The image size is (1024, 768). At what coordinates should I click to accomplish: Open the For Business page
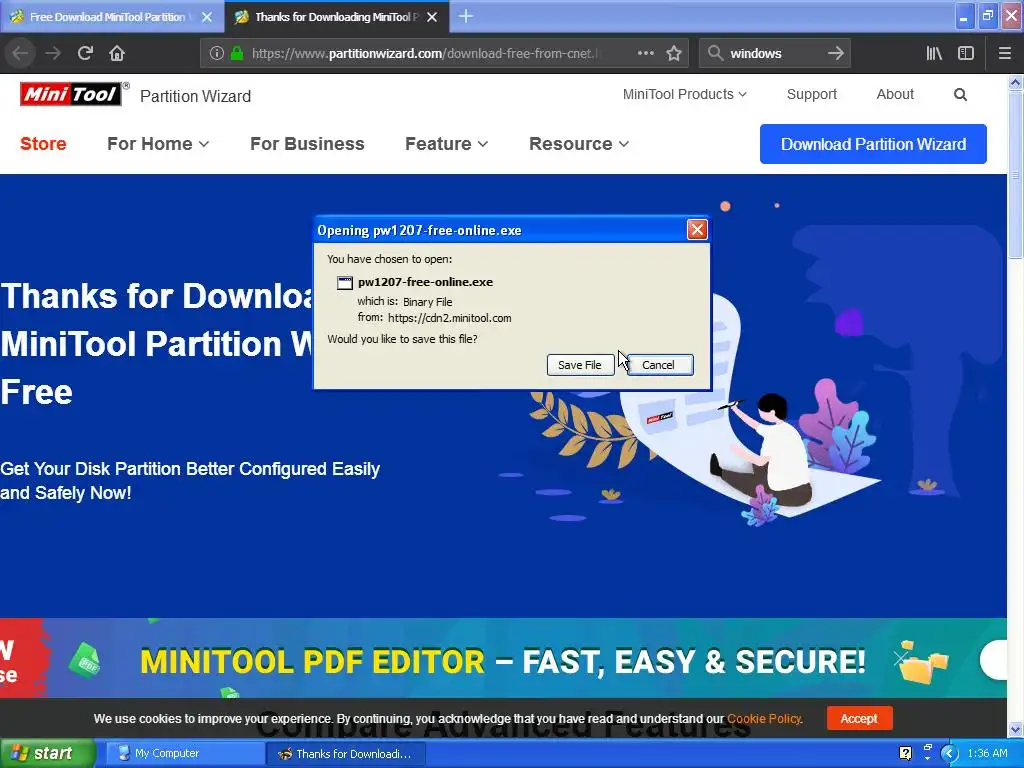[x=307, y=144]
